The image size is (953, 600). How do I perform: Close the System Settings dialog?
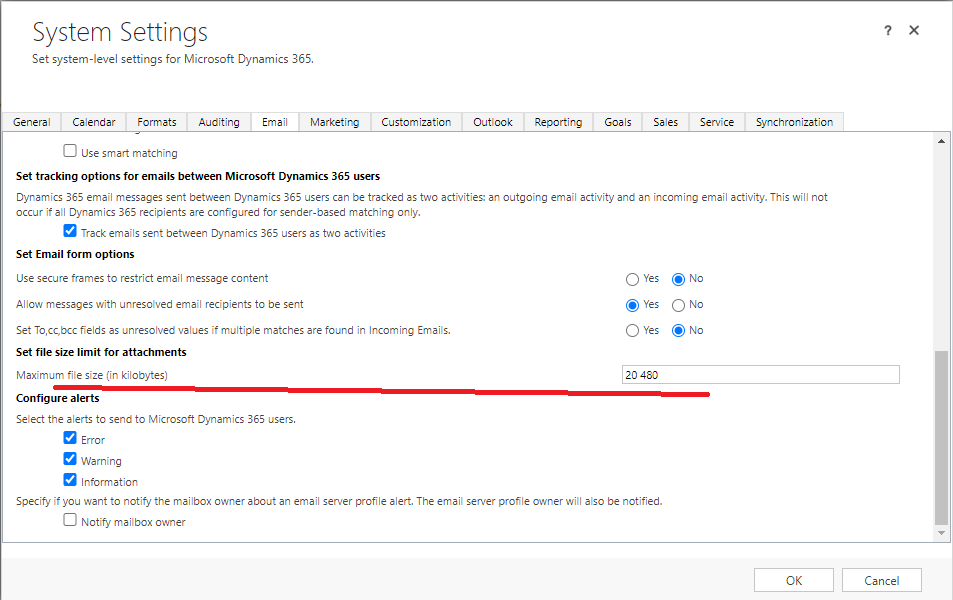[x=913, y=30]
